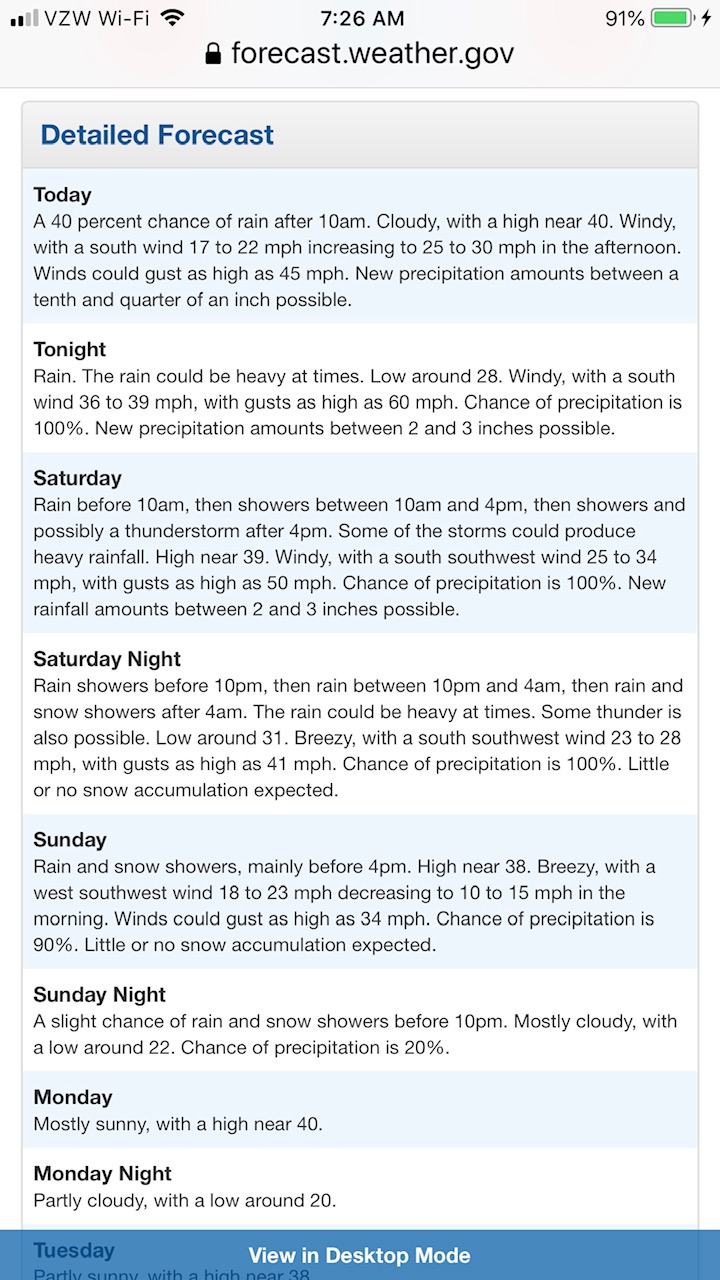Tap the Tuesday forecast heading
The image size is (720, 1280).
pos(74,1250)
